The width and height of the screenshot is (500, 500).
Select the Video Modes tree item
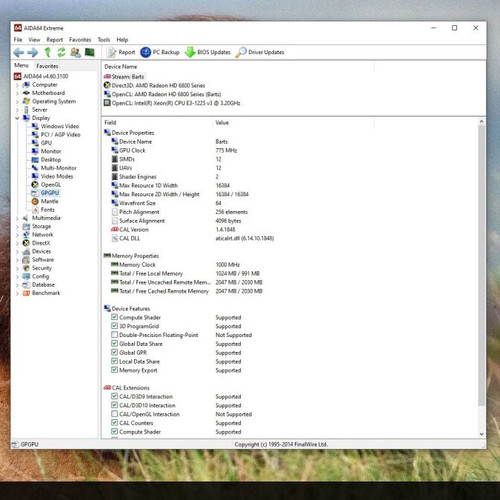tap(52, 176)
